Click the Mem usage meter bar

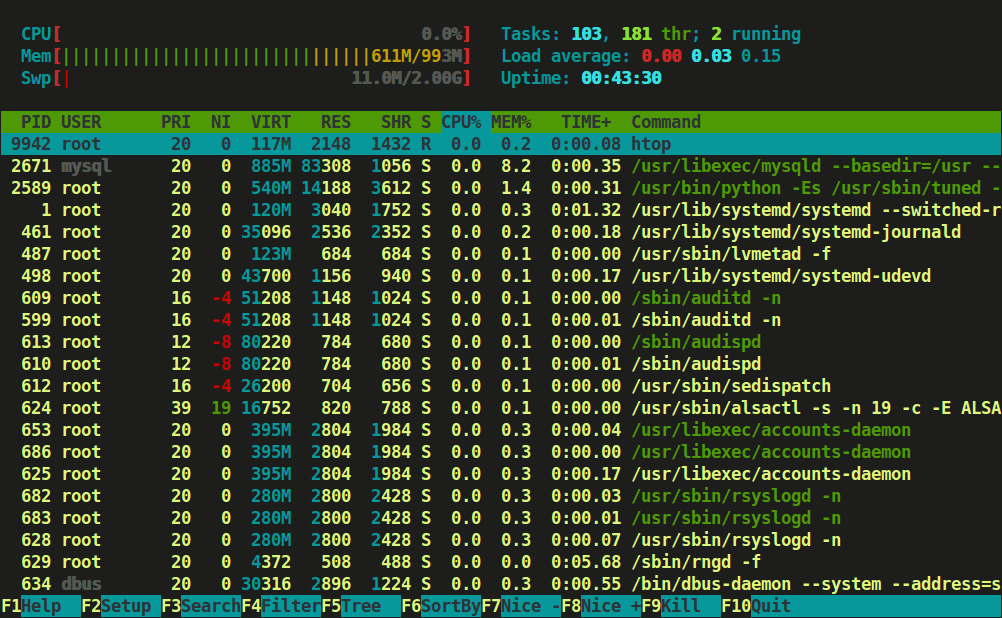click(262, 56)
